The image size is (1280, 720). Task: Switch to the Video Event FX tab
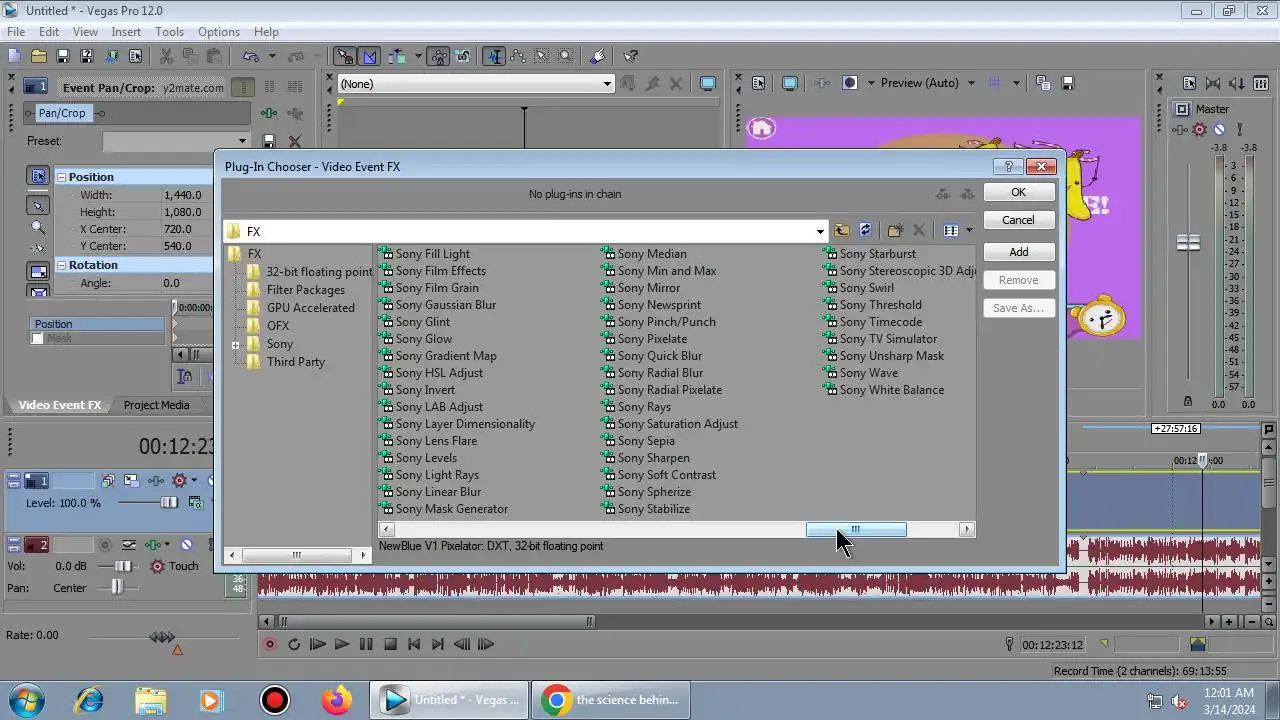tap(59, 405)
